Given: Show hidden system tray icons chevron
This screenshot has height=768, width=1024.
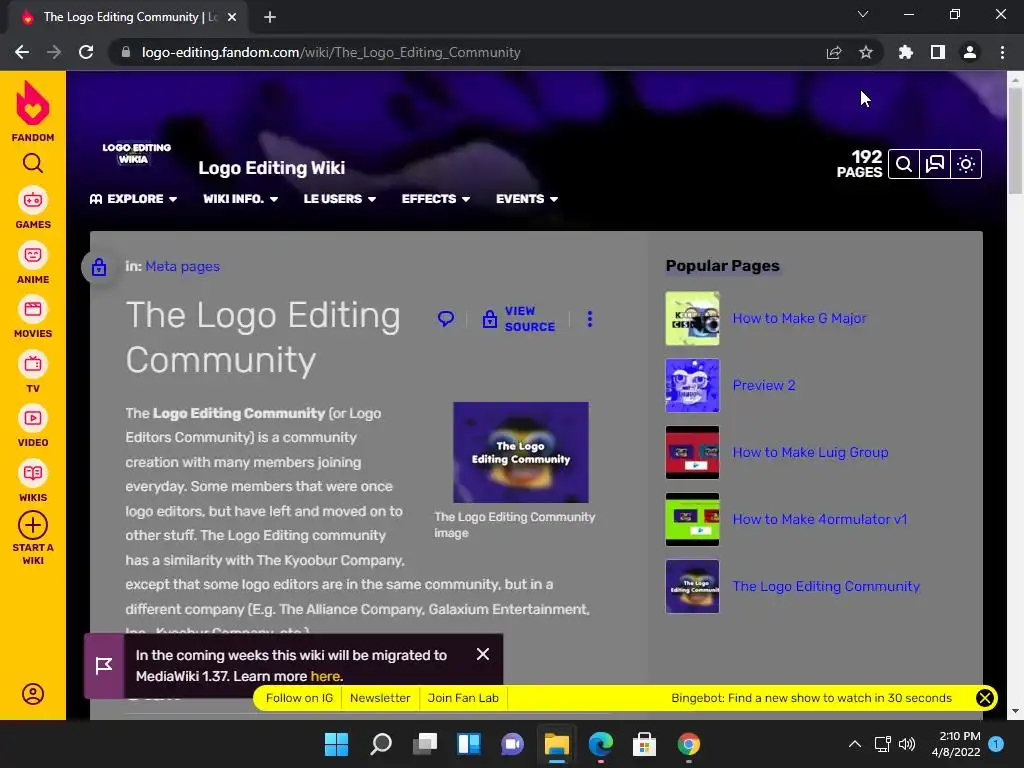Looking at the screenshot, I should [x=854, y=744].
